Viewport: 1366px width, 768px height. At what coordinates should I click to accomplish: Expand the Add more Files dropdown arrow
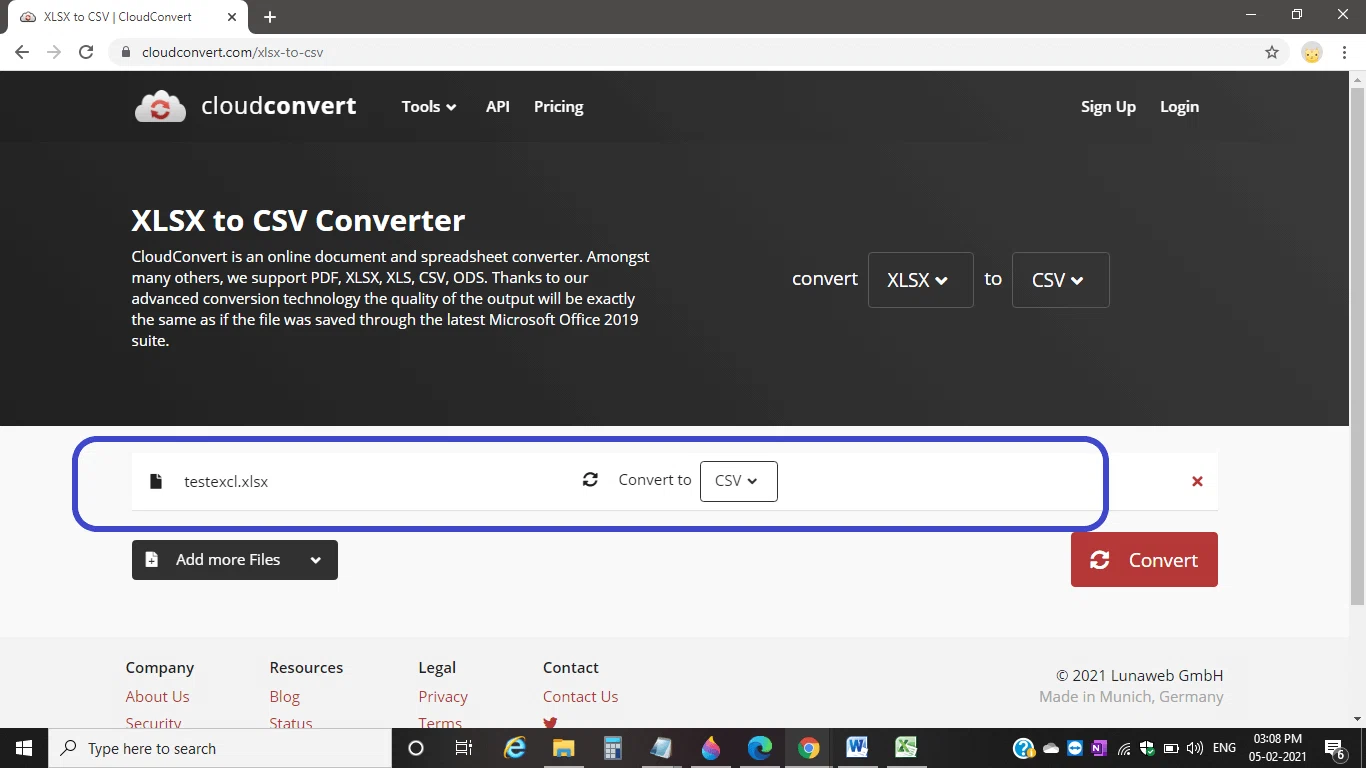(x=316, y=560)
